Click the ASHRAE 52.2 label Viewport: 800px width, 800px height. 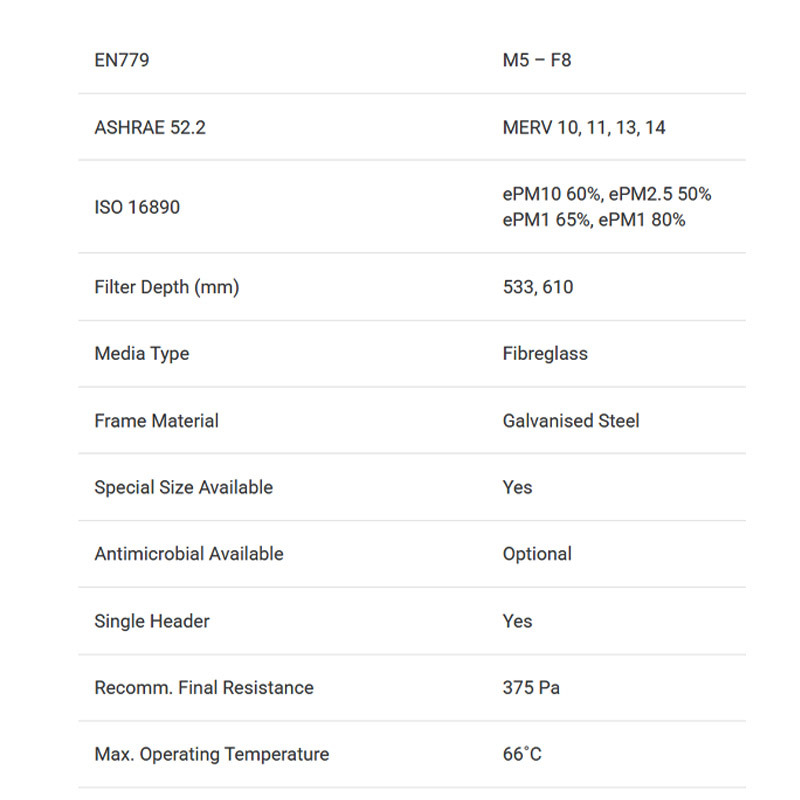[x=150, y=128]
